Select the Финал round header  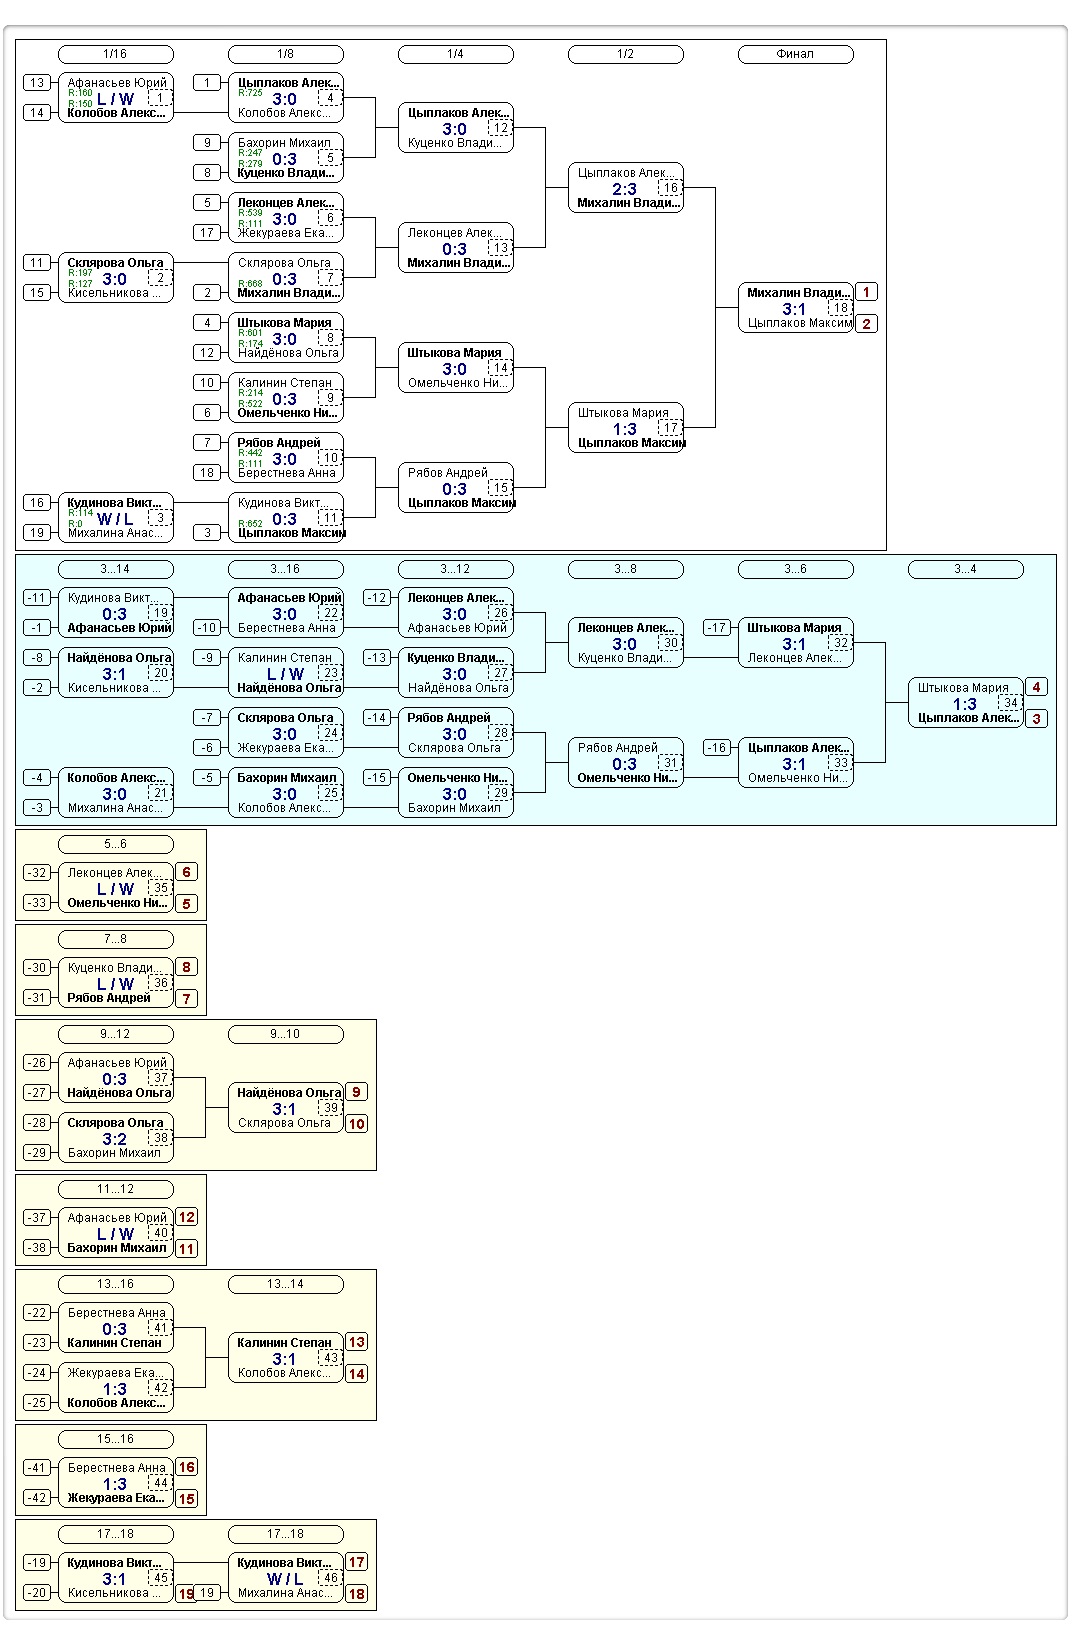pyautogui.click(x=795, y=54)
